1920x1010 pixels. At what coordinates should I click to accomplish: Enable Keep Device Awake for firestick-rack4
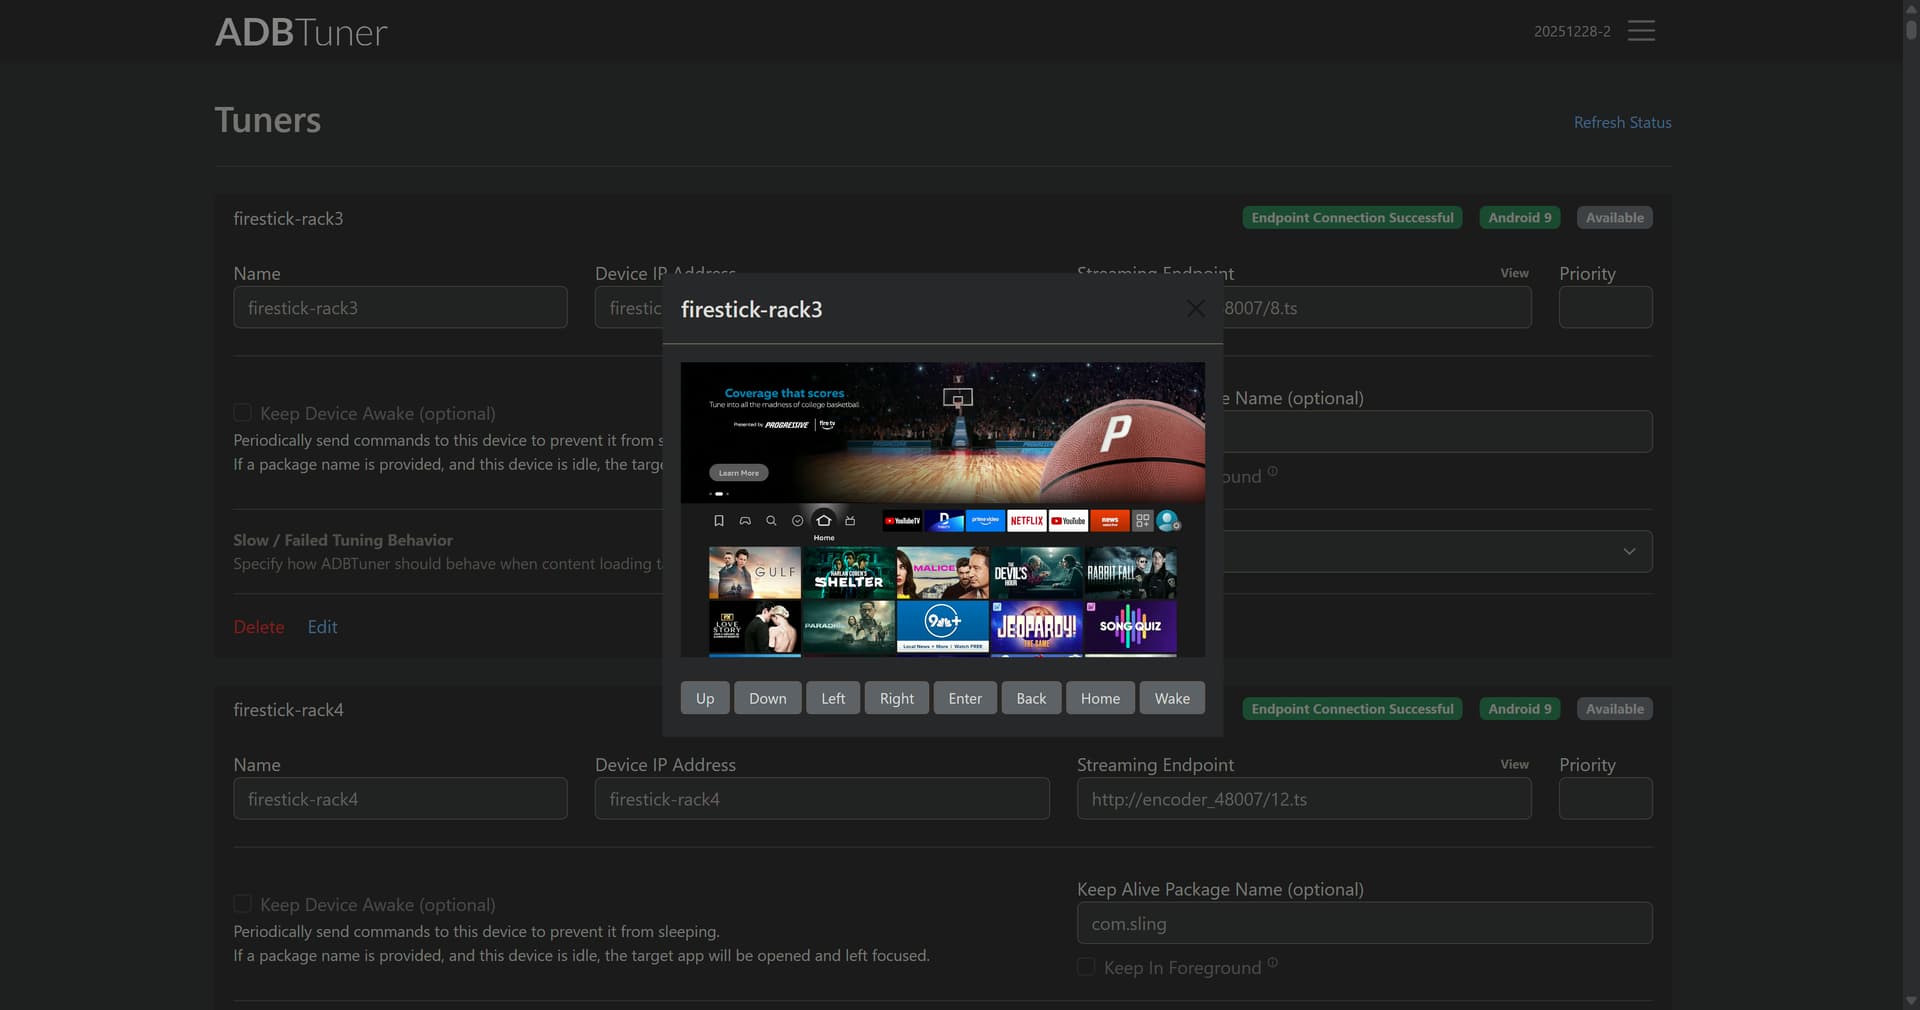coord(242,904)
